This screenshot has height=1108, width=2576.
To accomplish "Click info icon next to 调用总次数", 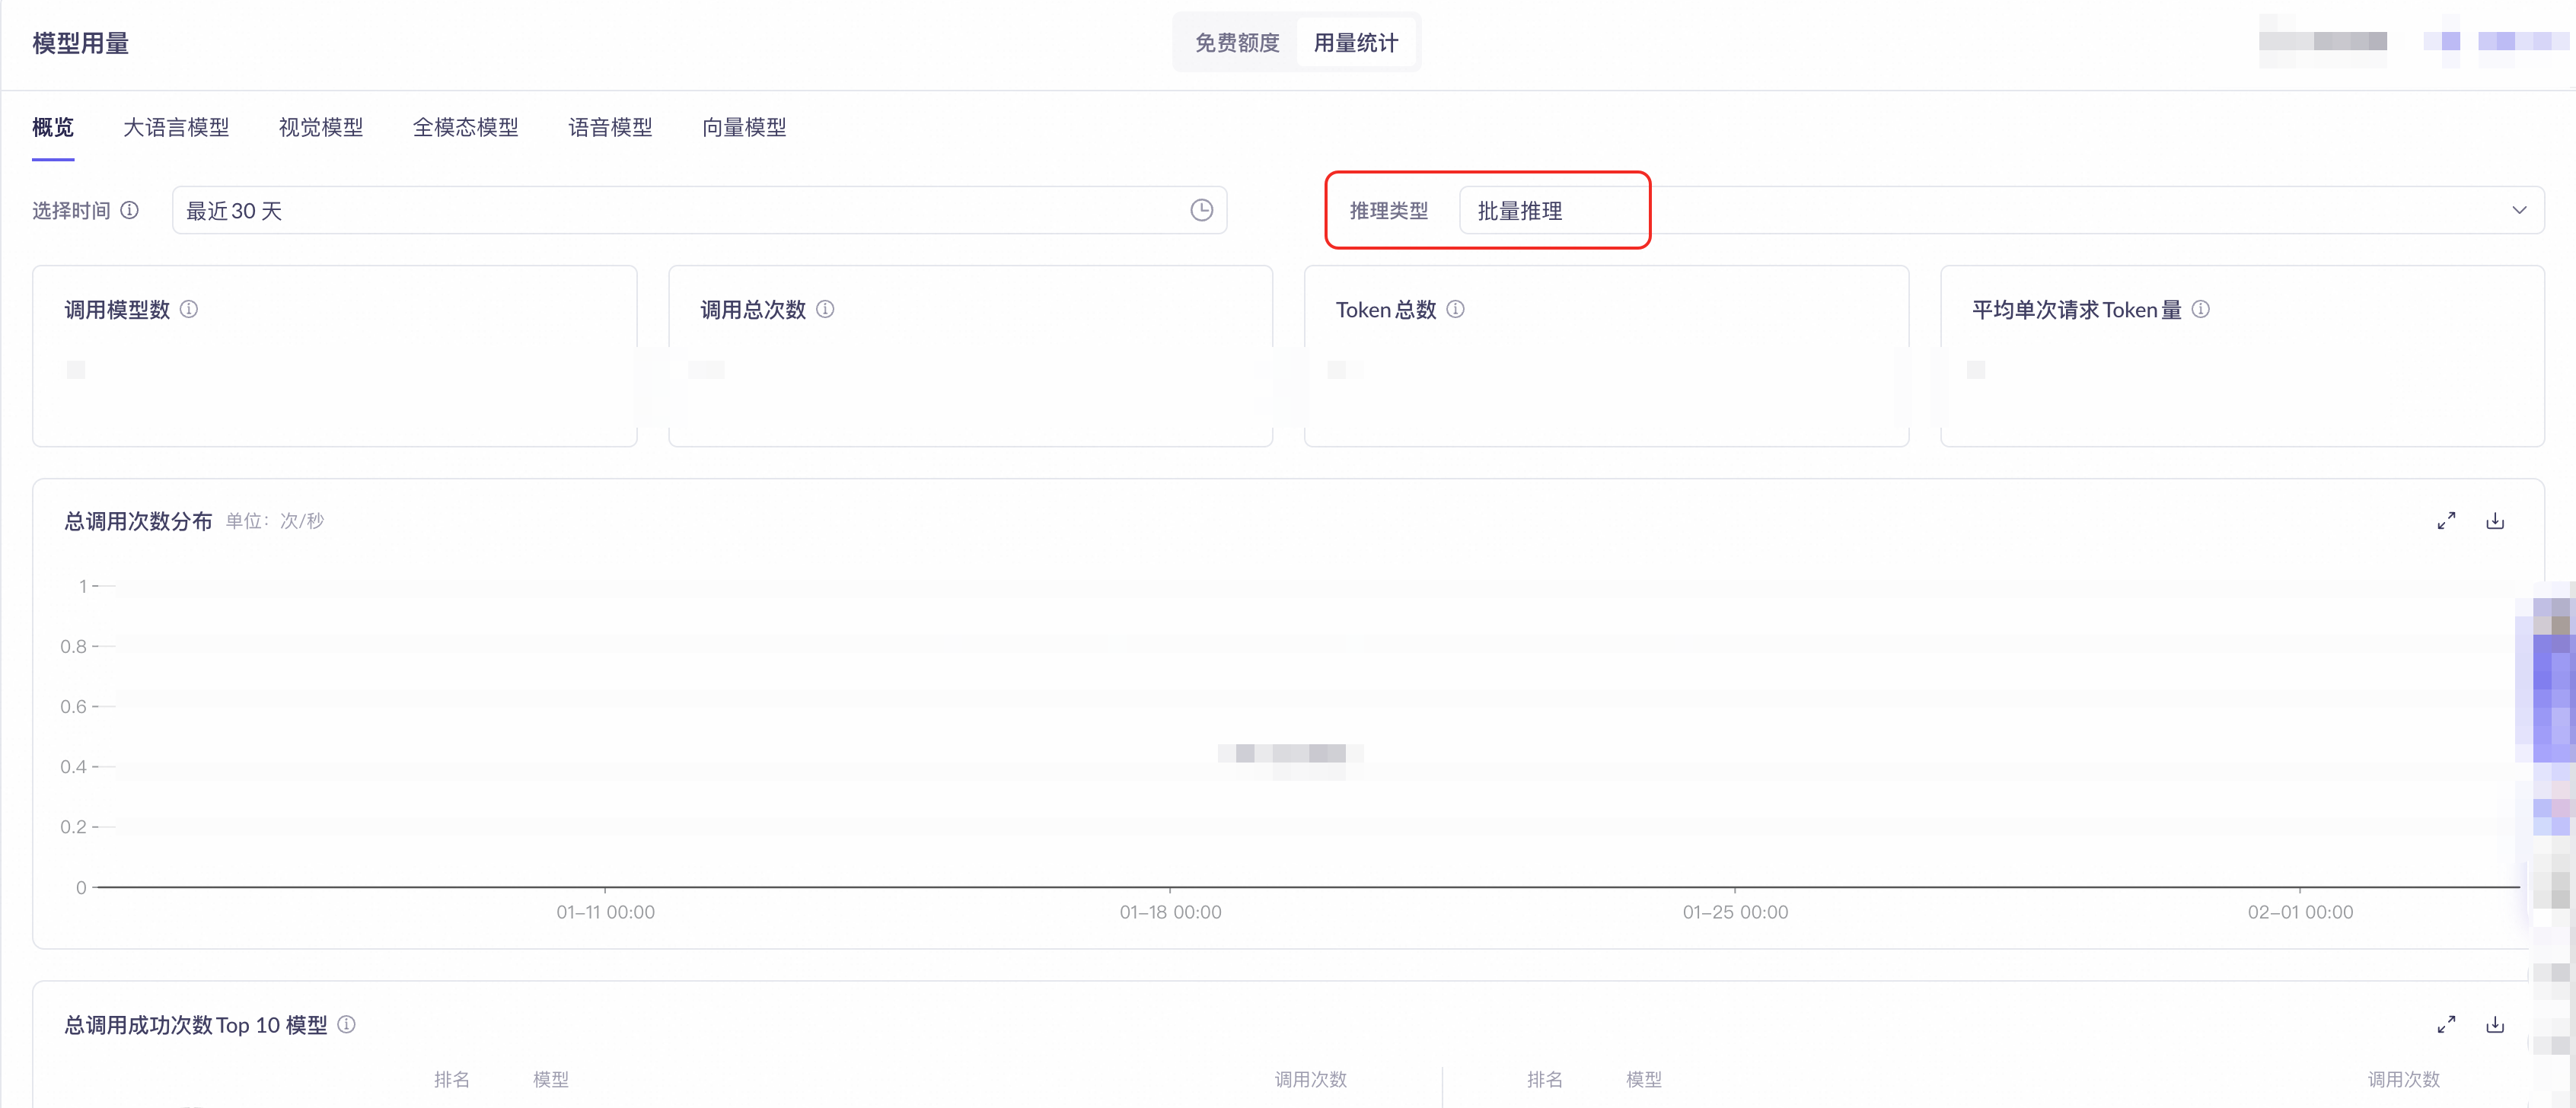I will coord(825,309).
